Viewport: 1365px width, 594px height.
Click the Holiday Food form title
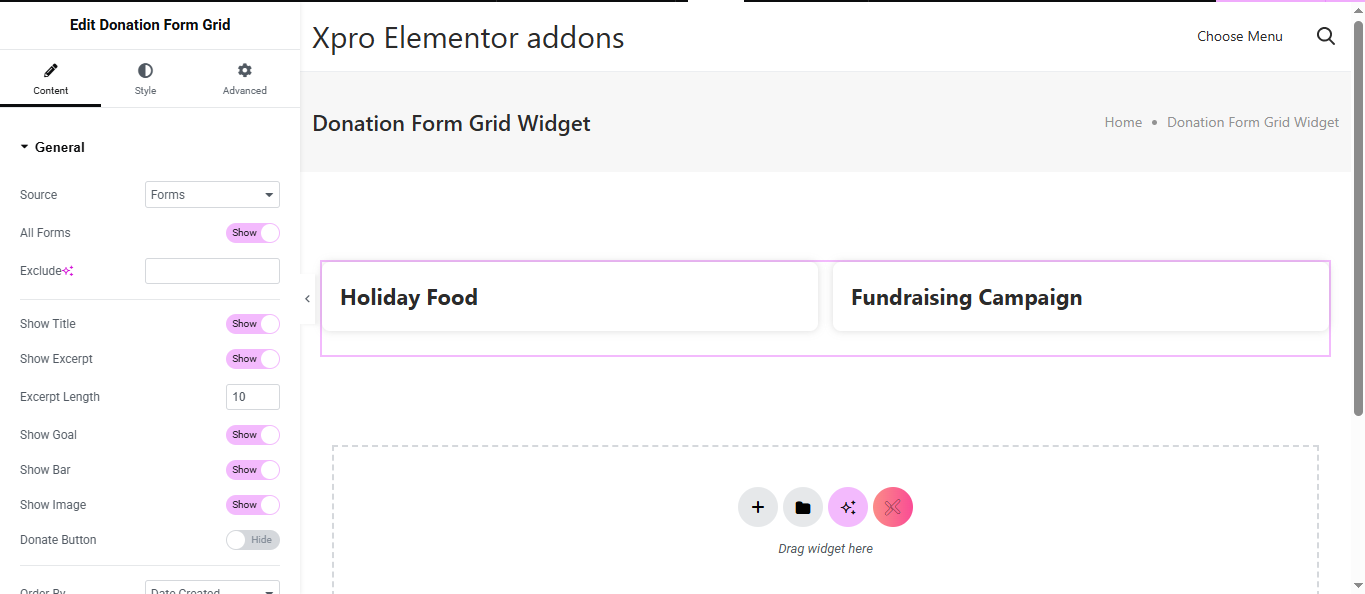pyautogui.click(x=409, y=297)
